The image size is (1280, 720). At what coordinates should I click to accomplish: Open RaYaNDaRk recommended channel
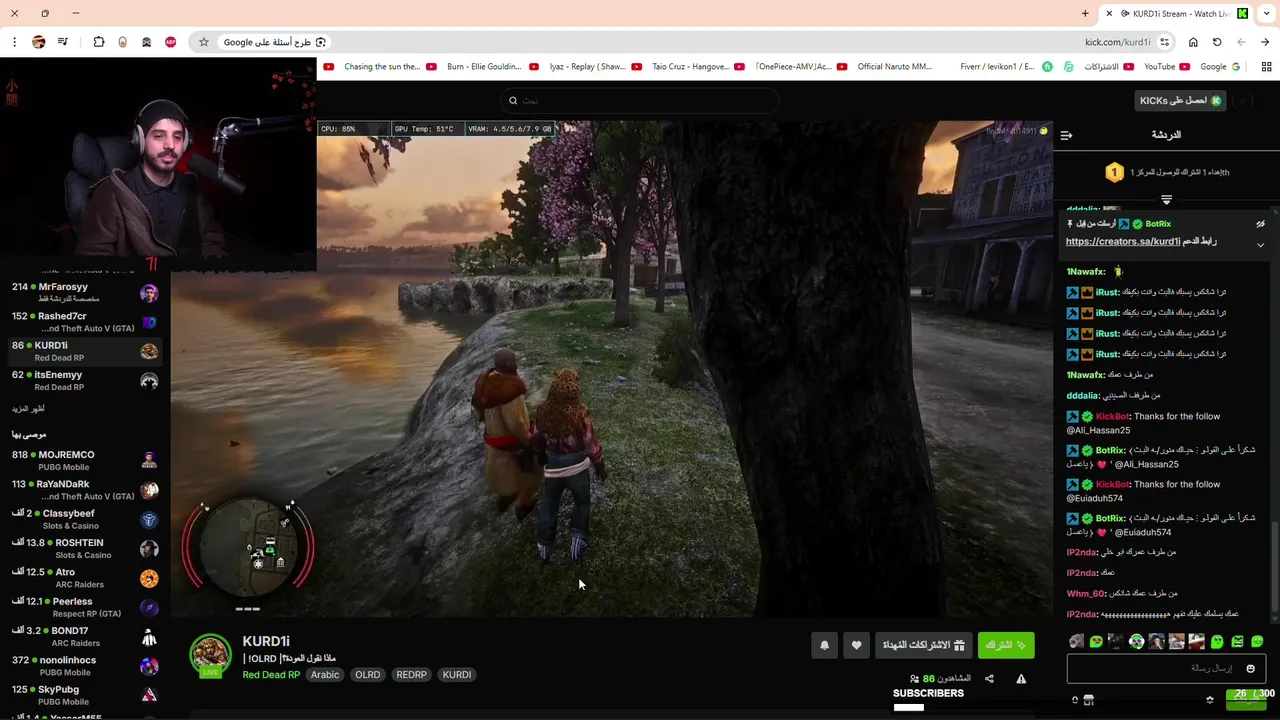click(85, 490)
